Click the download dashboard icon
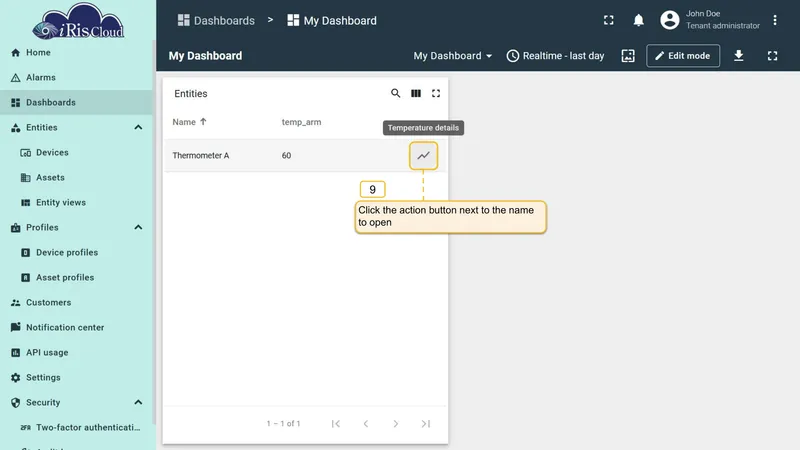 pyautogui.click(x=738, y=56)
